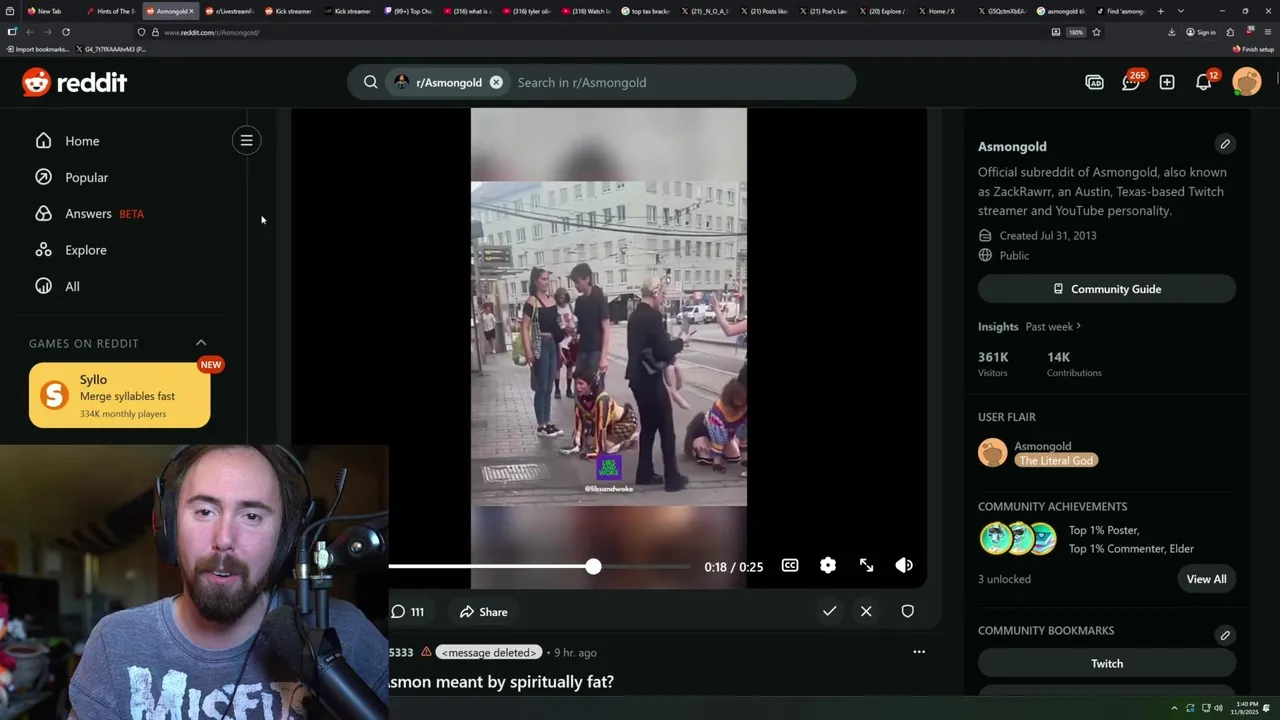This screenshot has width=1280, height=720.
Task: View All community achievements
Action: click(x=1206, y=579)
